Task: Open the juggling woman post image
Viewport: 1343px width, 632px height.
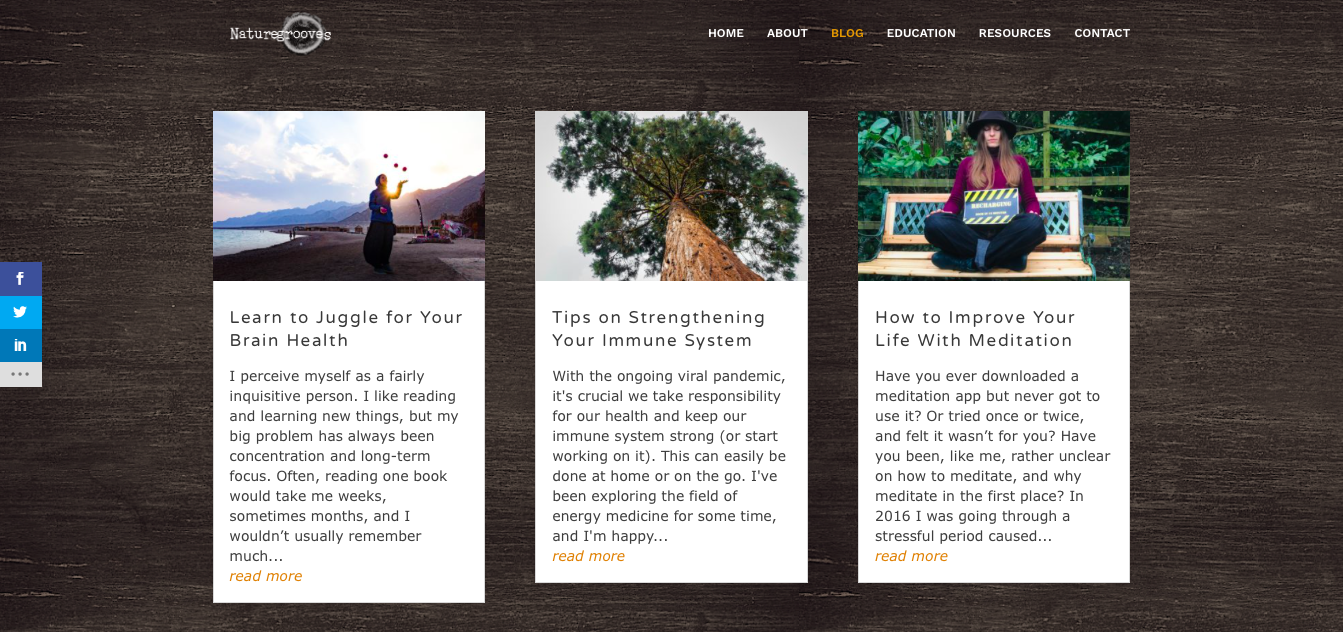Action: [349, 196]
